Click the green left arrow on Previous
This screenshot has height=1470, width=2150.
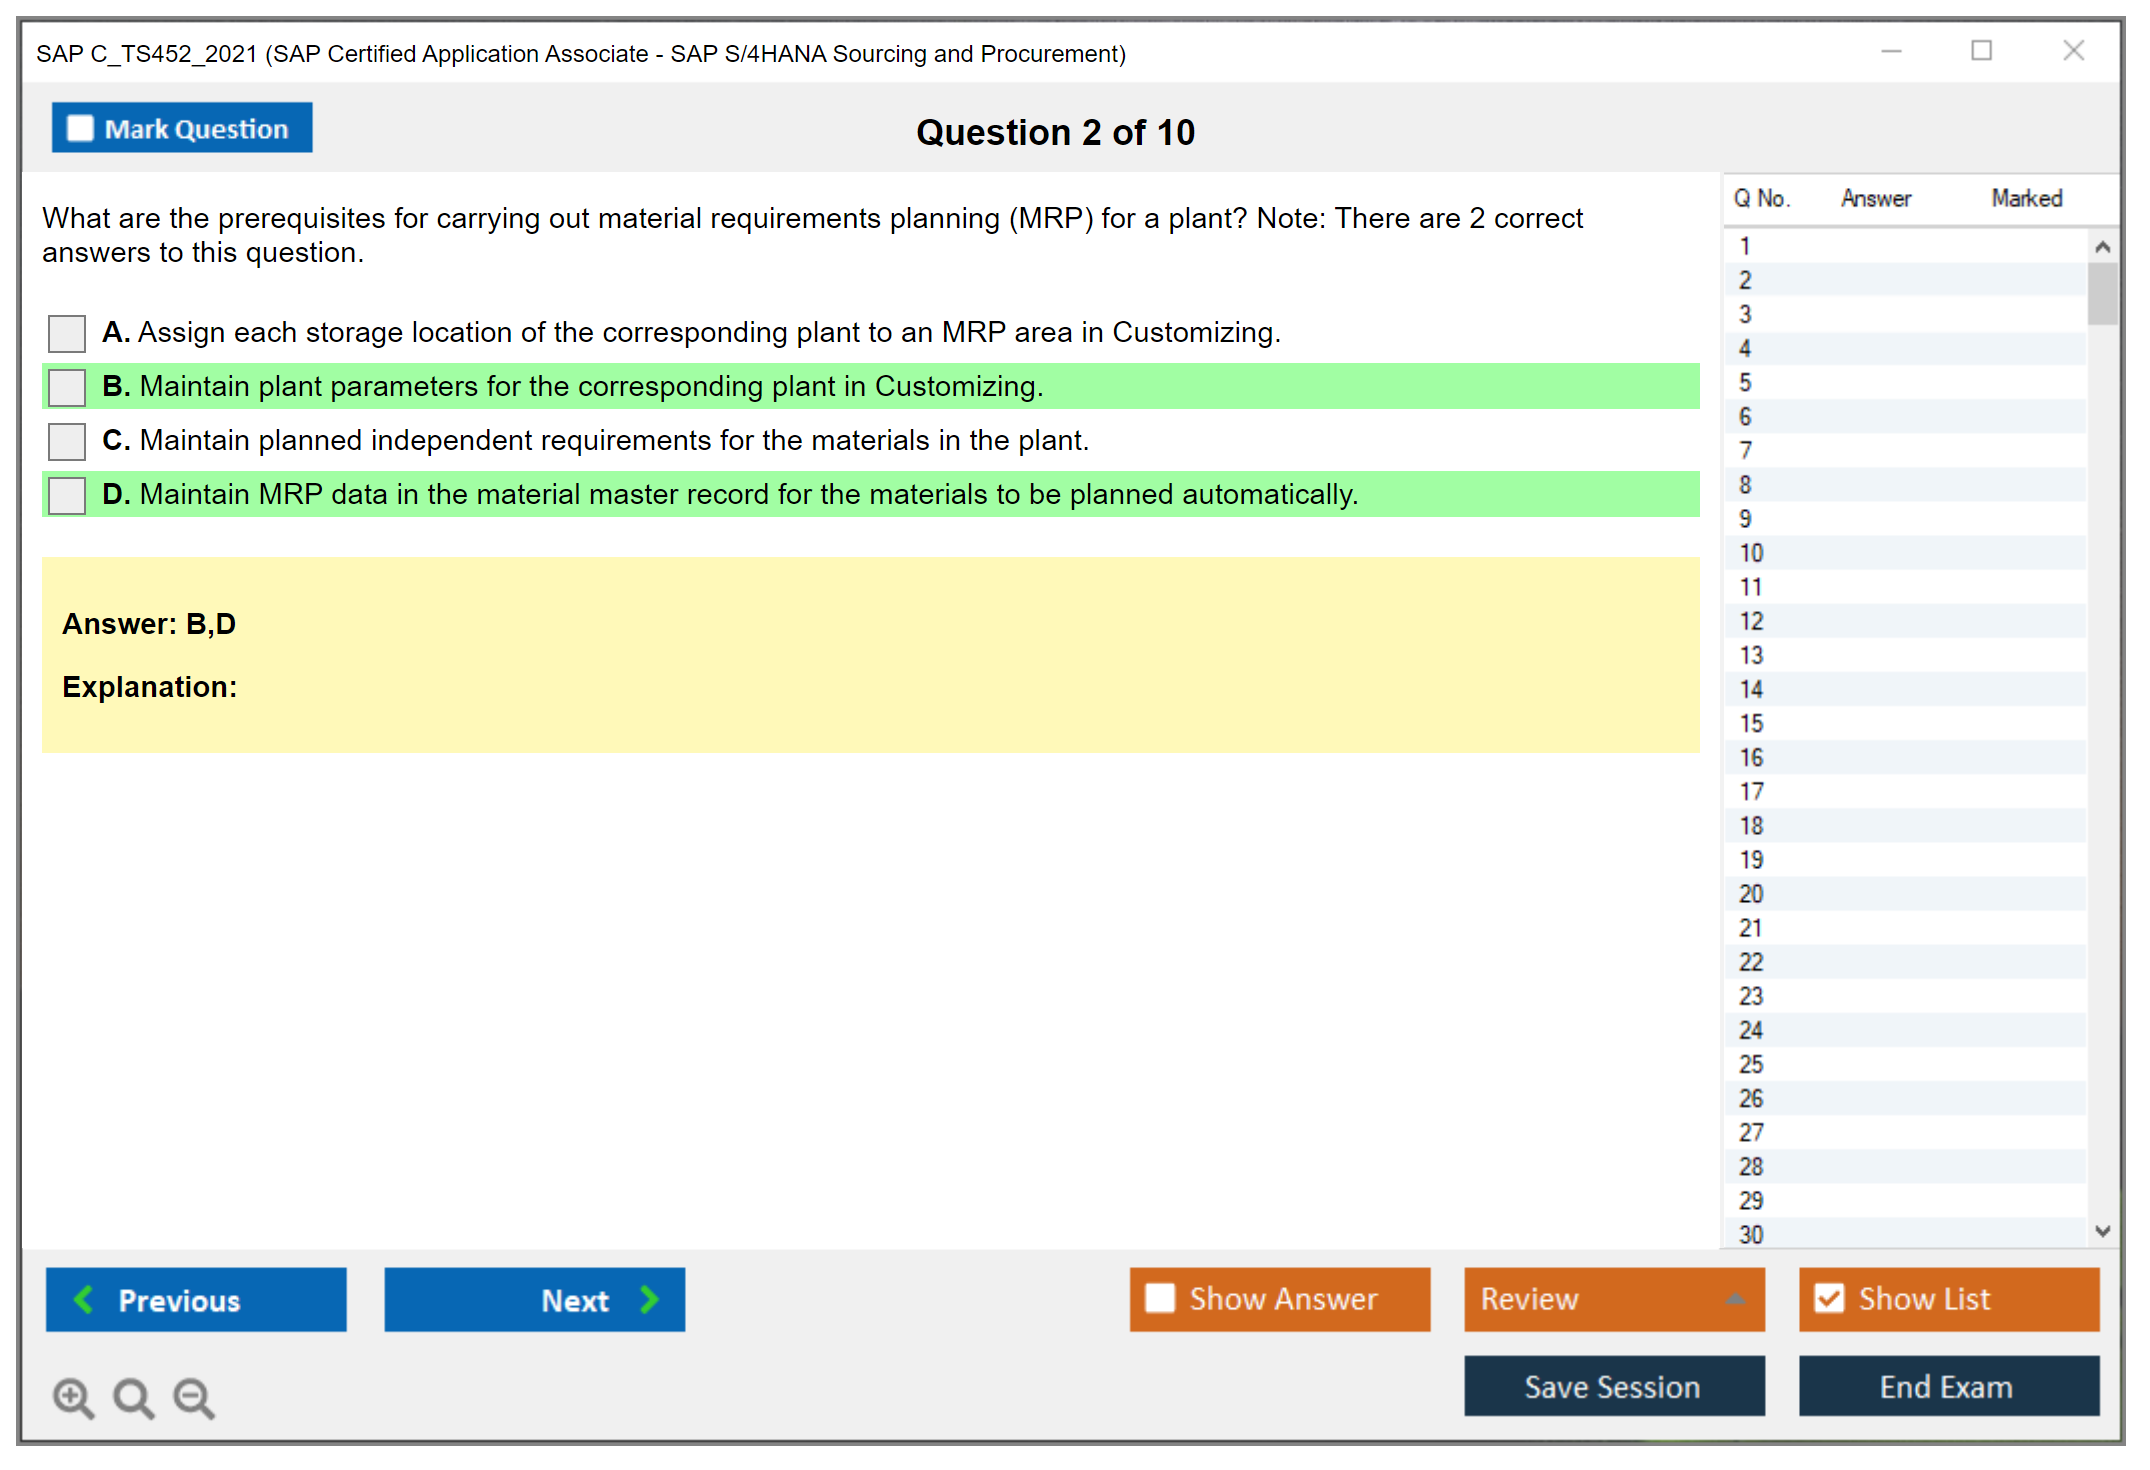coord(84,1299)
